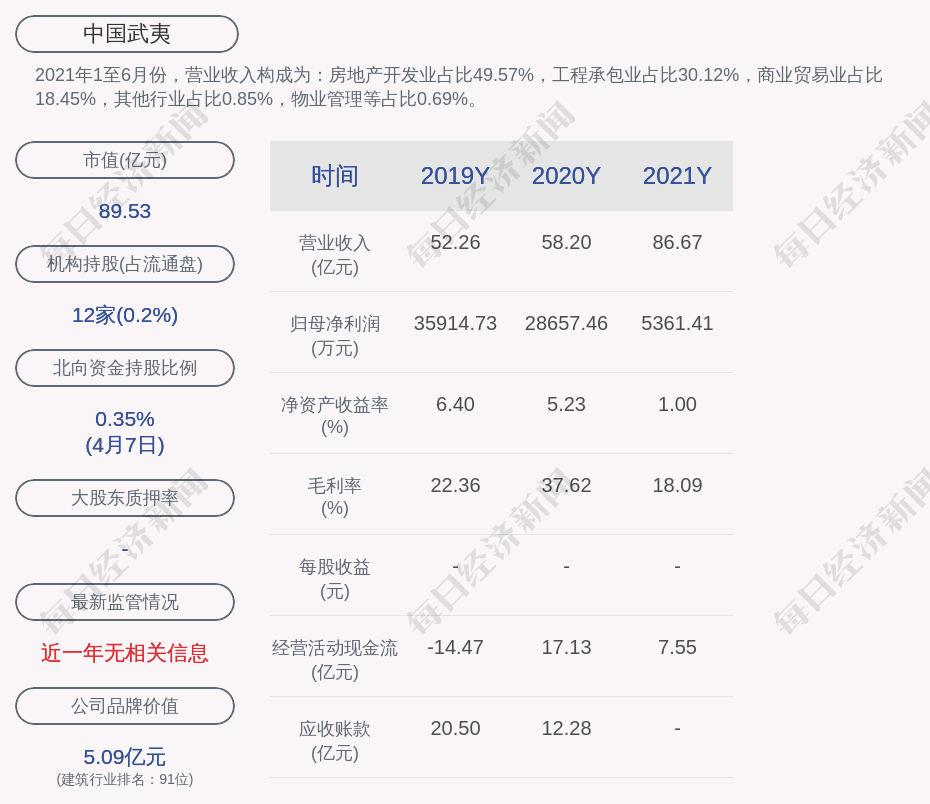Select receivables value 20.50
The image size is (930, 804).
point(455,728)
